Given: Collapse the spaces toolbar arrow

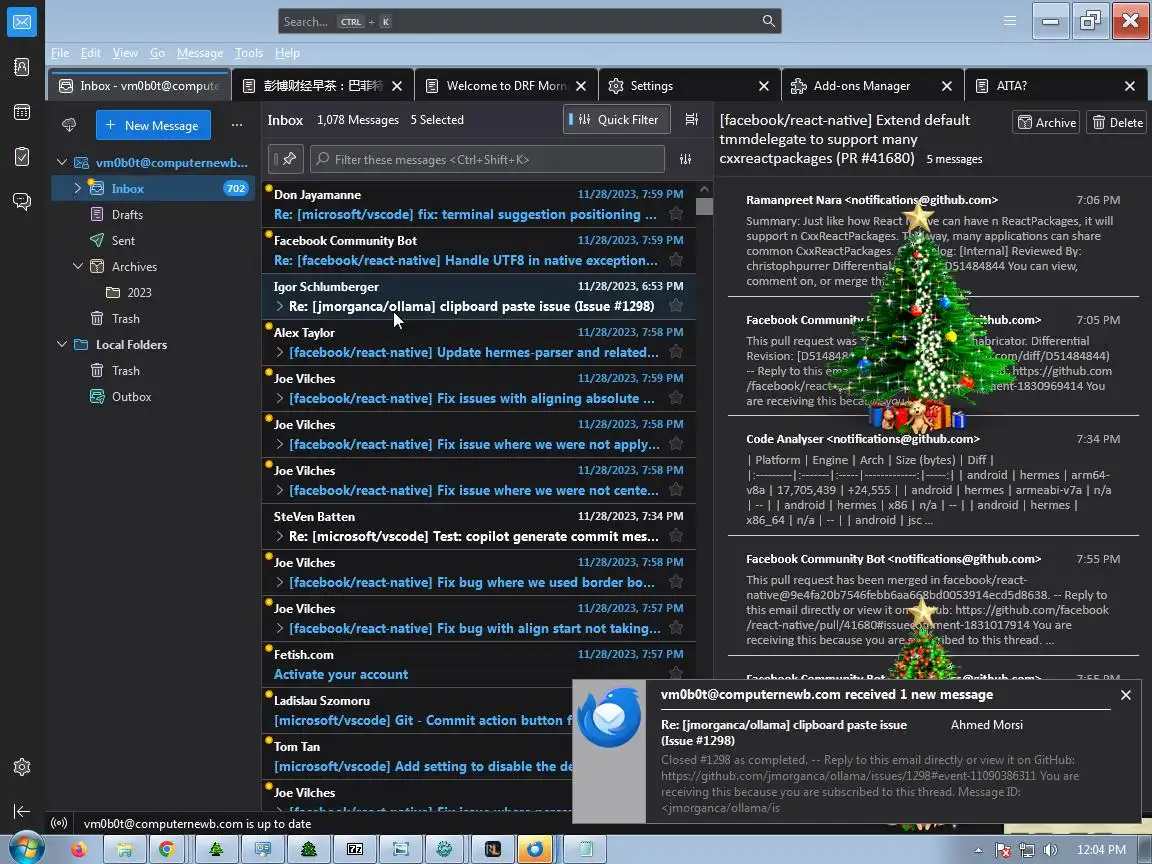Looking at the screenshot, I should tap(22, 811).
